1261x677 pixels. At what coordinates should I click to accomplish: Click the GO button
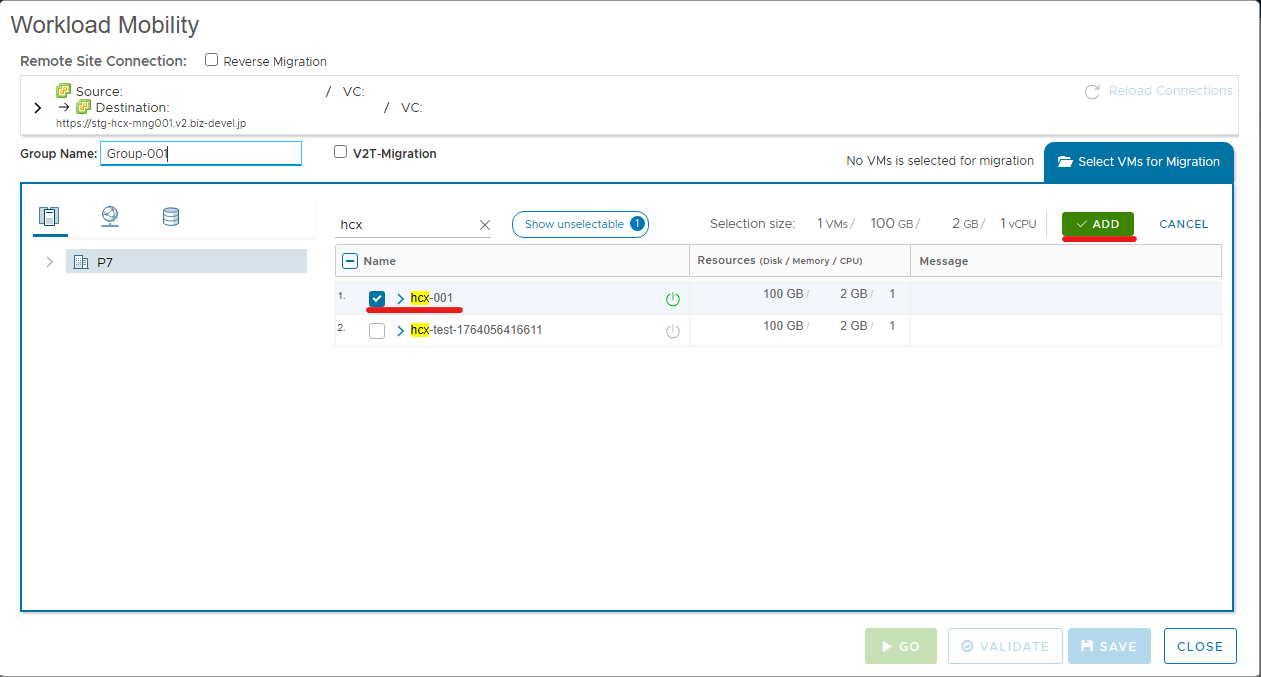coord(901,646)
